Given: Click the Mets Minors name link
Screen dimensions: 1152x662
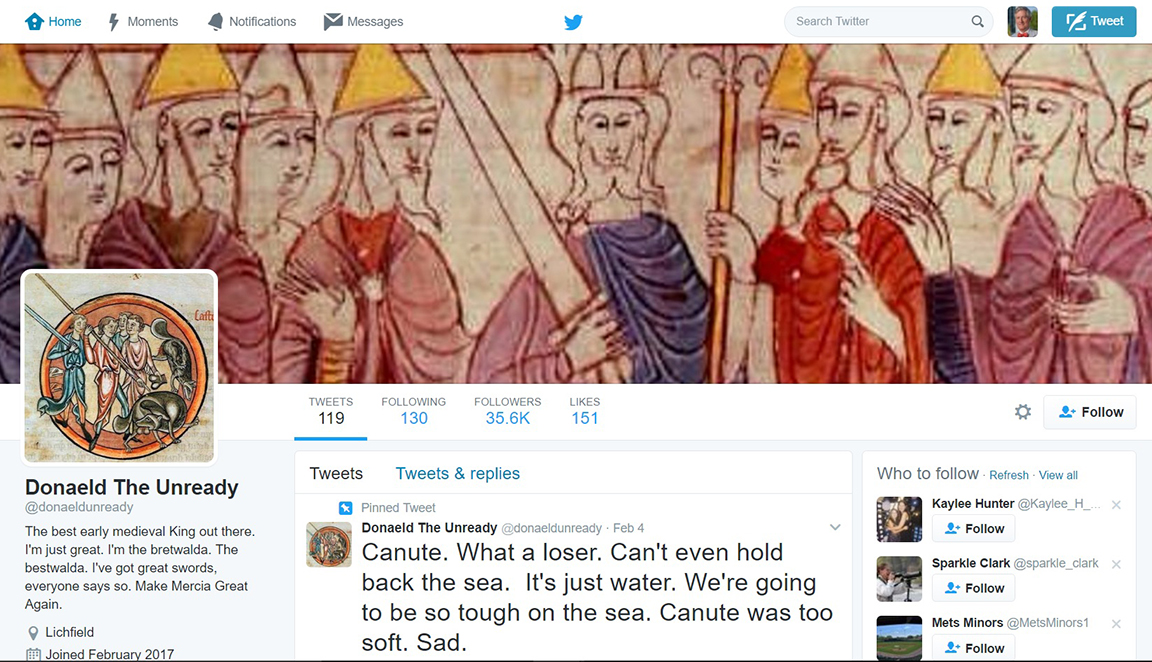Looking at the screenshot, I should (x=967, y=623).
